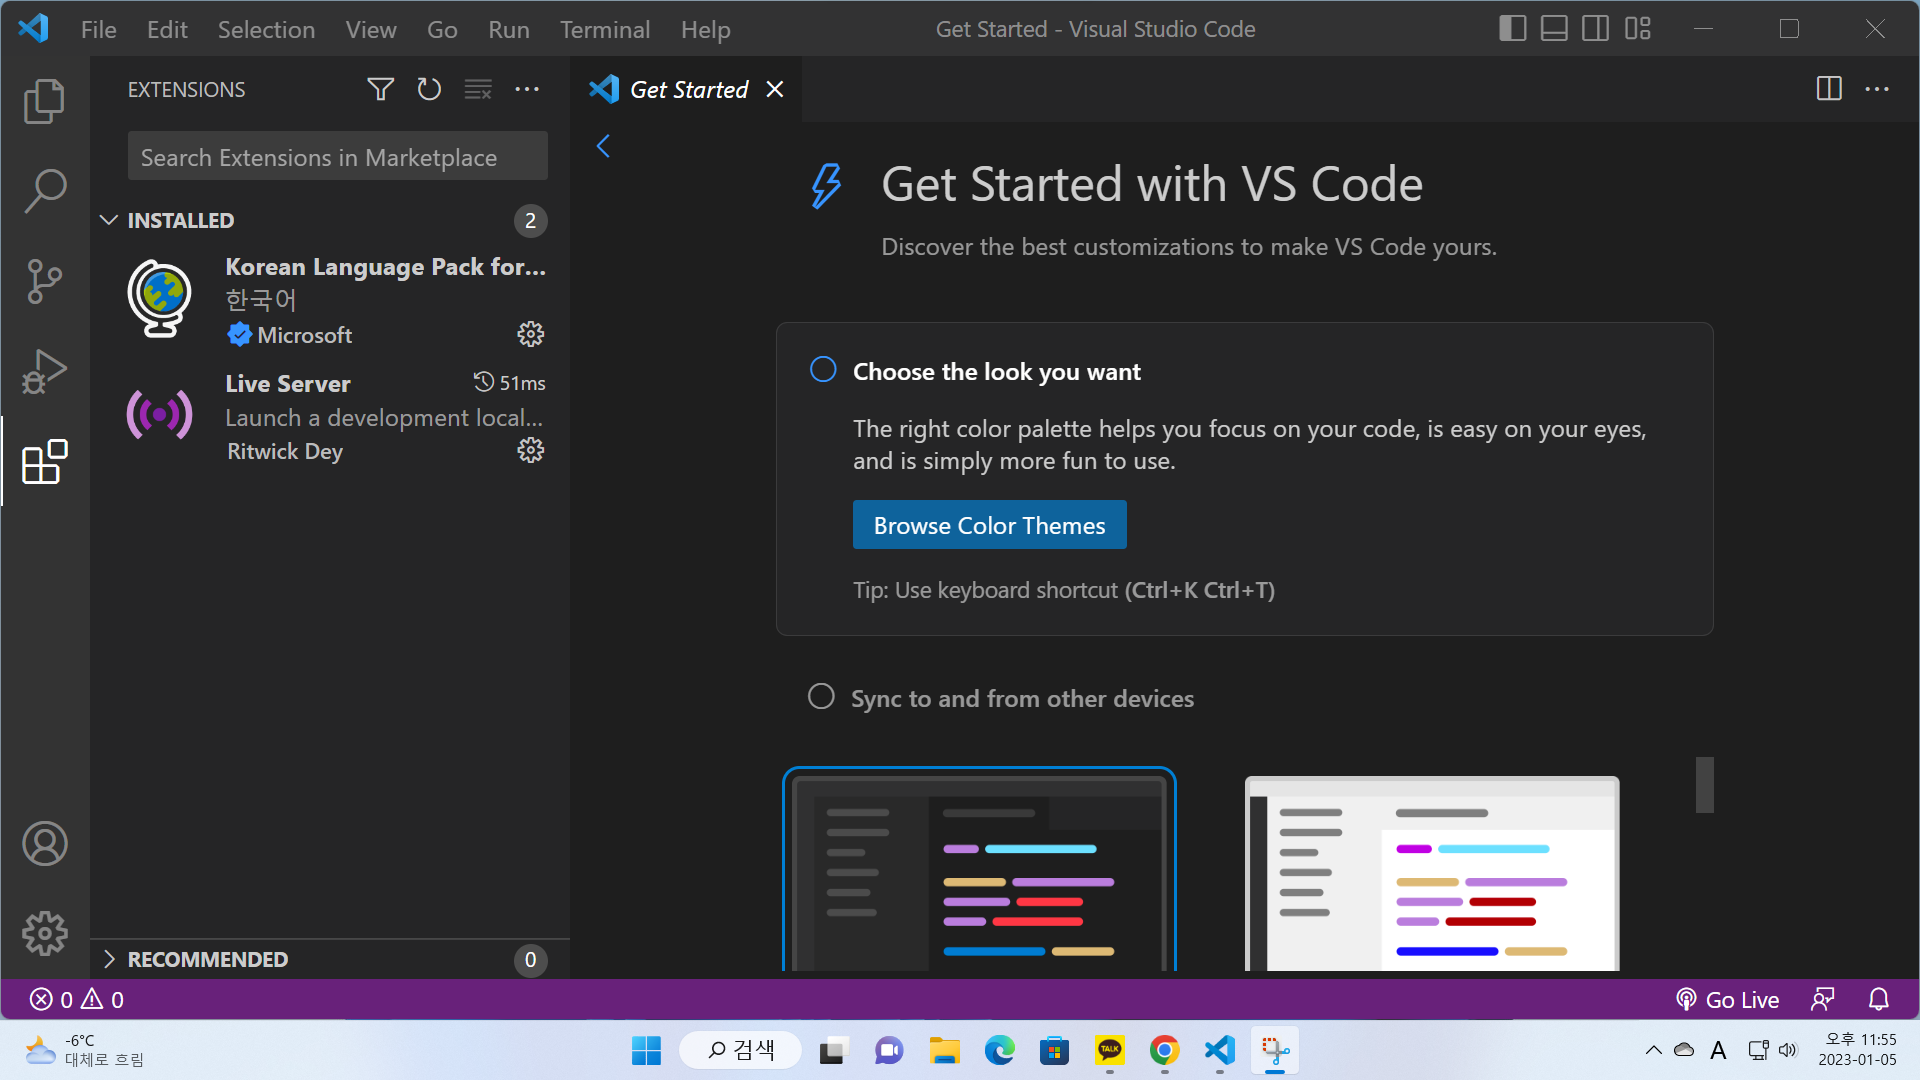Open File Explorer from the taskbar
This screenshot has width=1920, height=1080.
click(x=944, y=1051)
